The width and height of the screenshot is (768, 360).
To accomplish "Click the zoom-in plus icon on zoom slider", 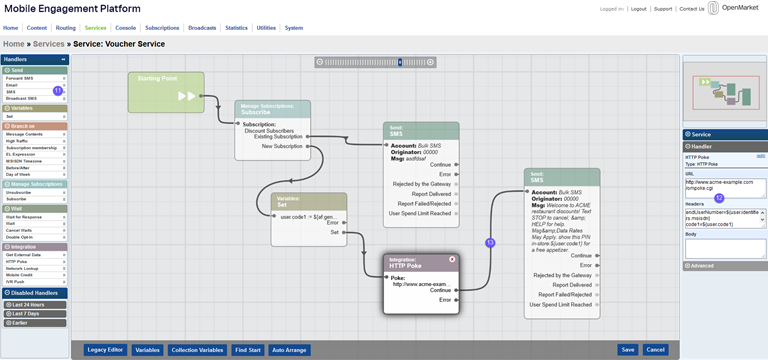I will point(430,62).
